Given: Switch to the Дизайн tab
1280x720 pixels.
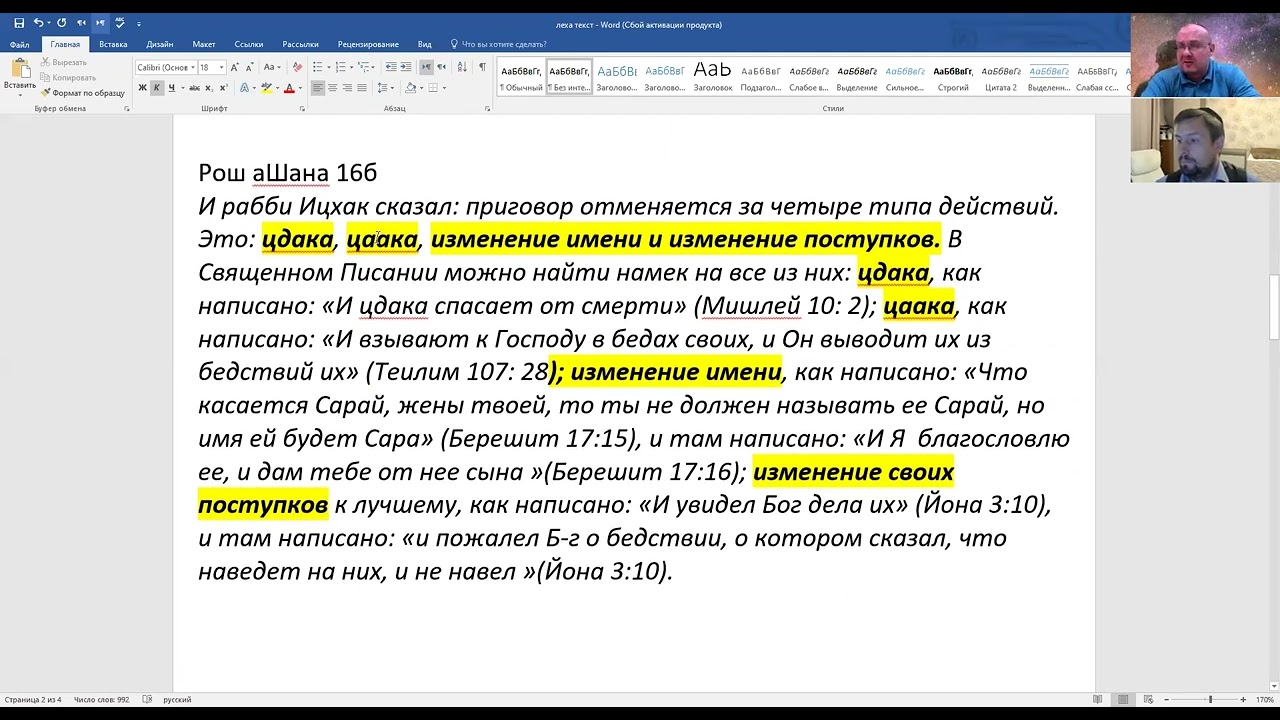Looking at the screenshot, I should coord(160,44).
